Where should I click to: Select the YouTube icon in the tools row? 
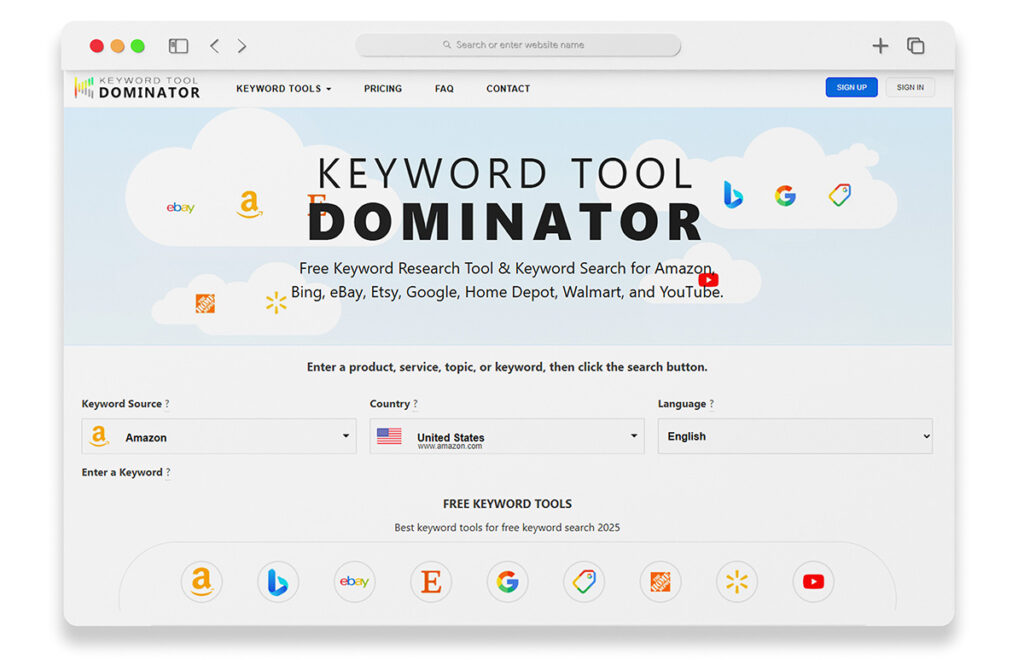(813, 581)
